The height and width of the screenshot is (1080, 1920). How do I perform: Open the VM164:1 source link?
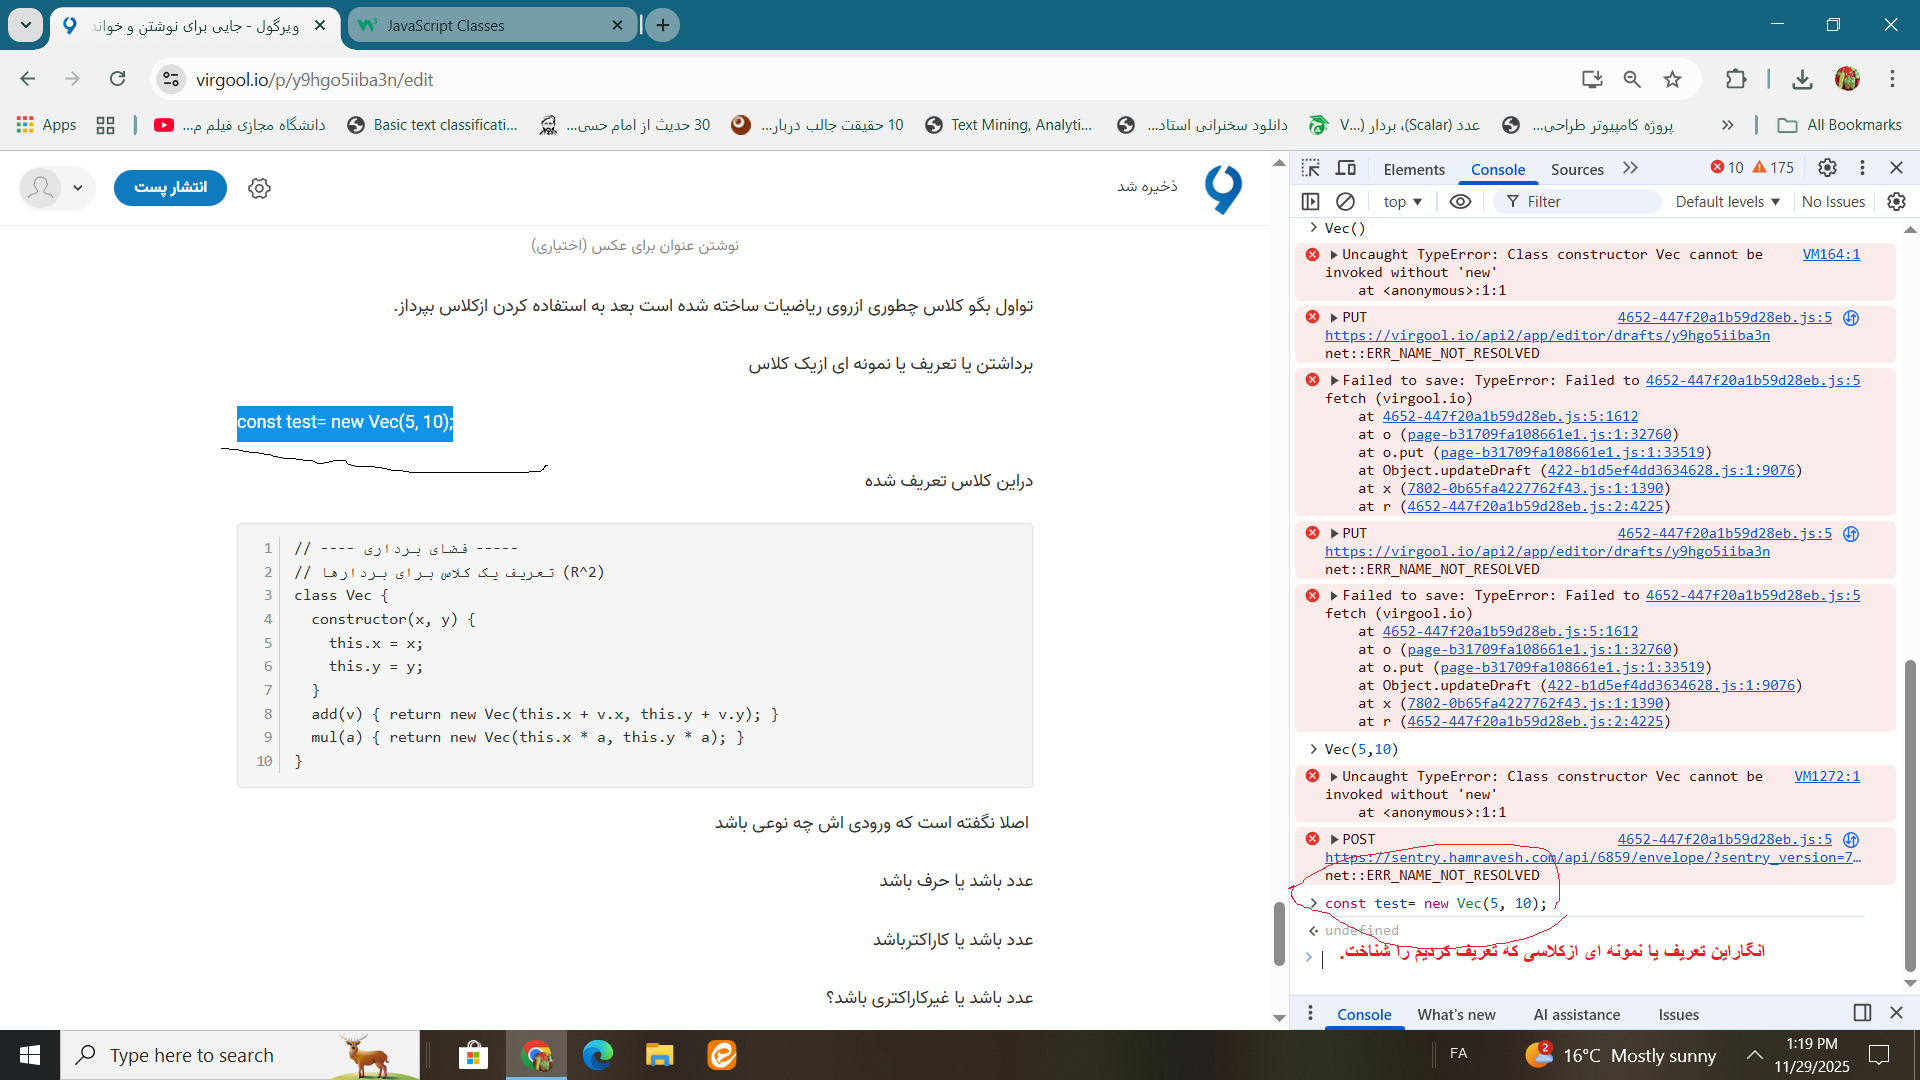click(x=1830, y=255)
